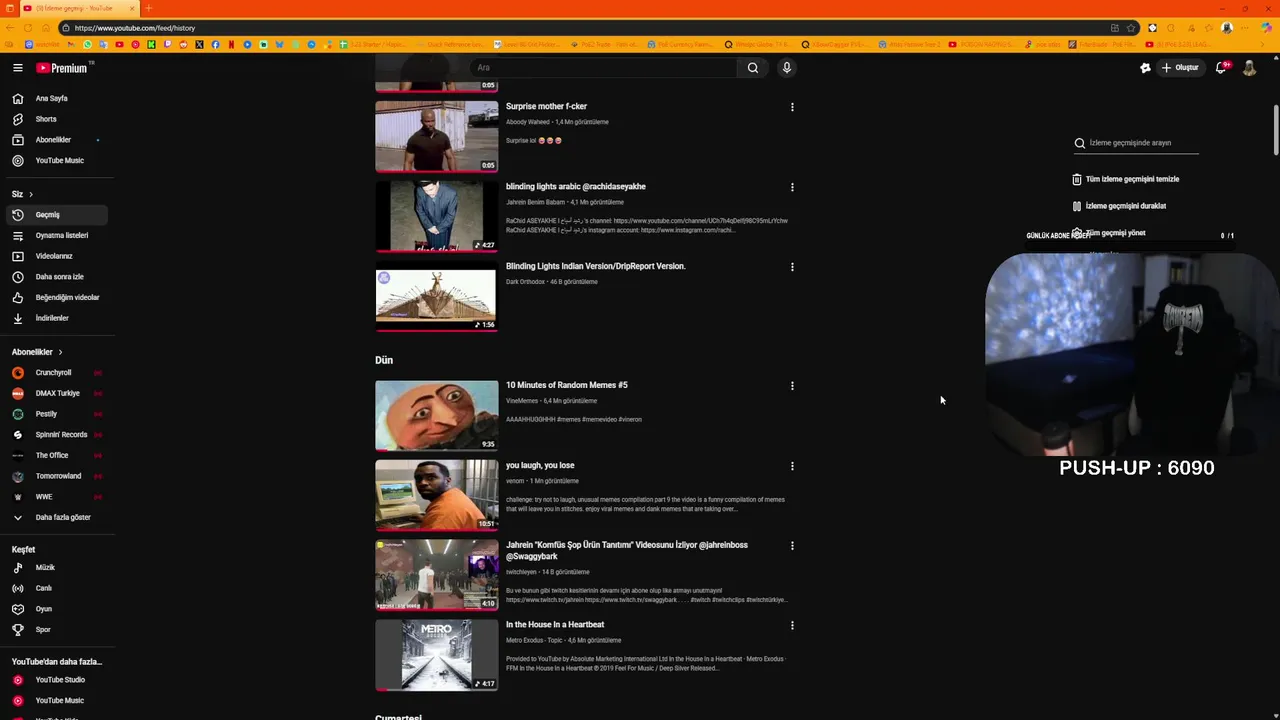
Task: Open options for you laugh, you lose
Action: 792,466
